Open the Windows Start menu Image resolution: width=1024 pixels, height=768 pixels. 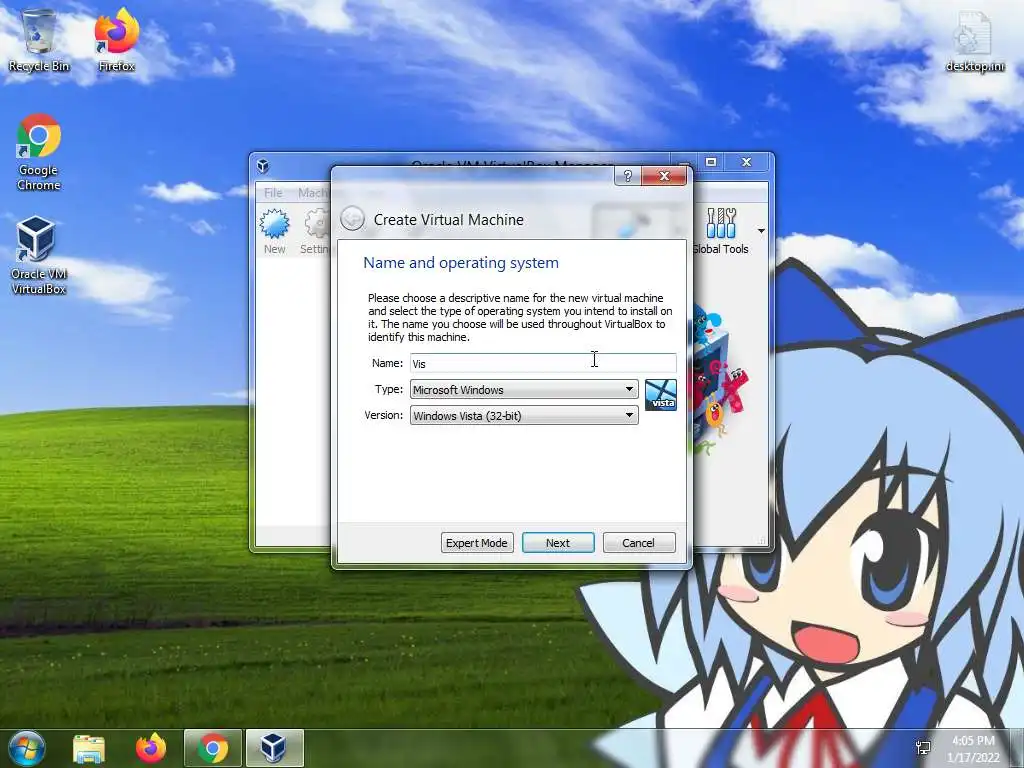point(27,748)
